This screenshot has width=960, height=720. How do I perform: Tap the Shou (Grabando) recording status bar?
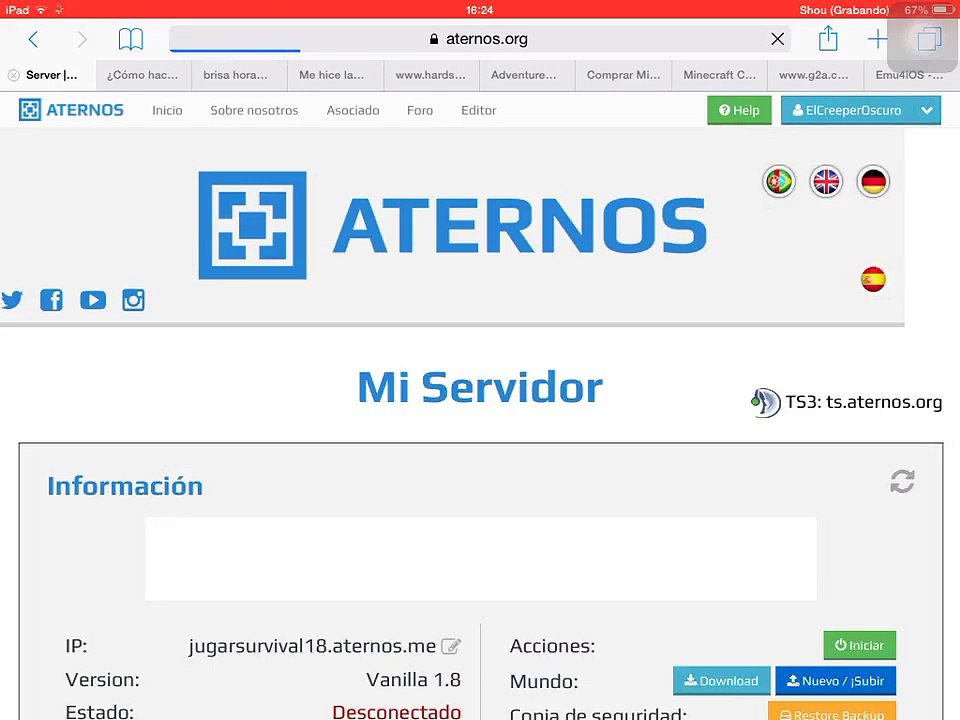pos(844,10)
